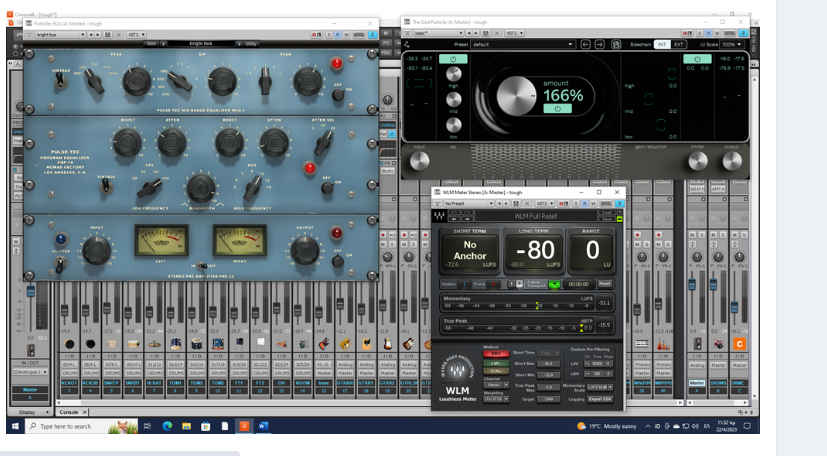Viewport: 827px width, 456px height.
Task: Select EXT sidechain in God Particle
Action: tap(679, 44)
